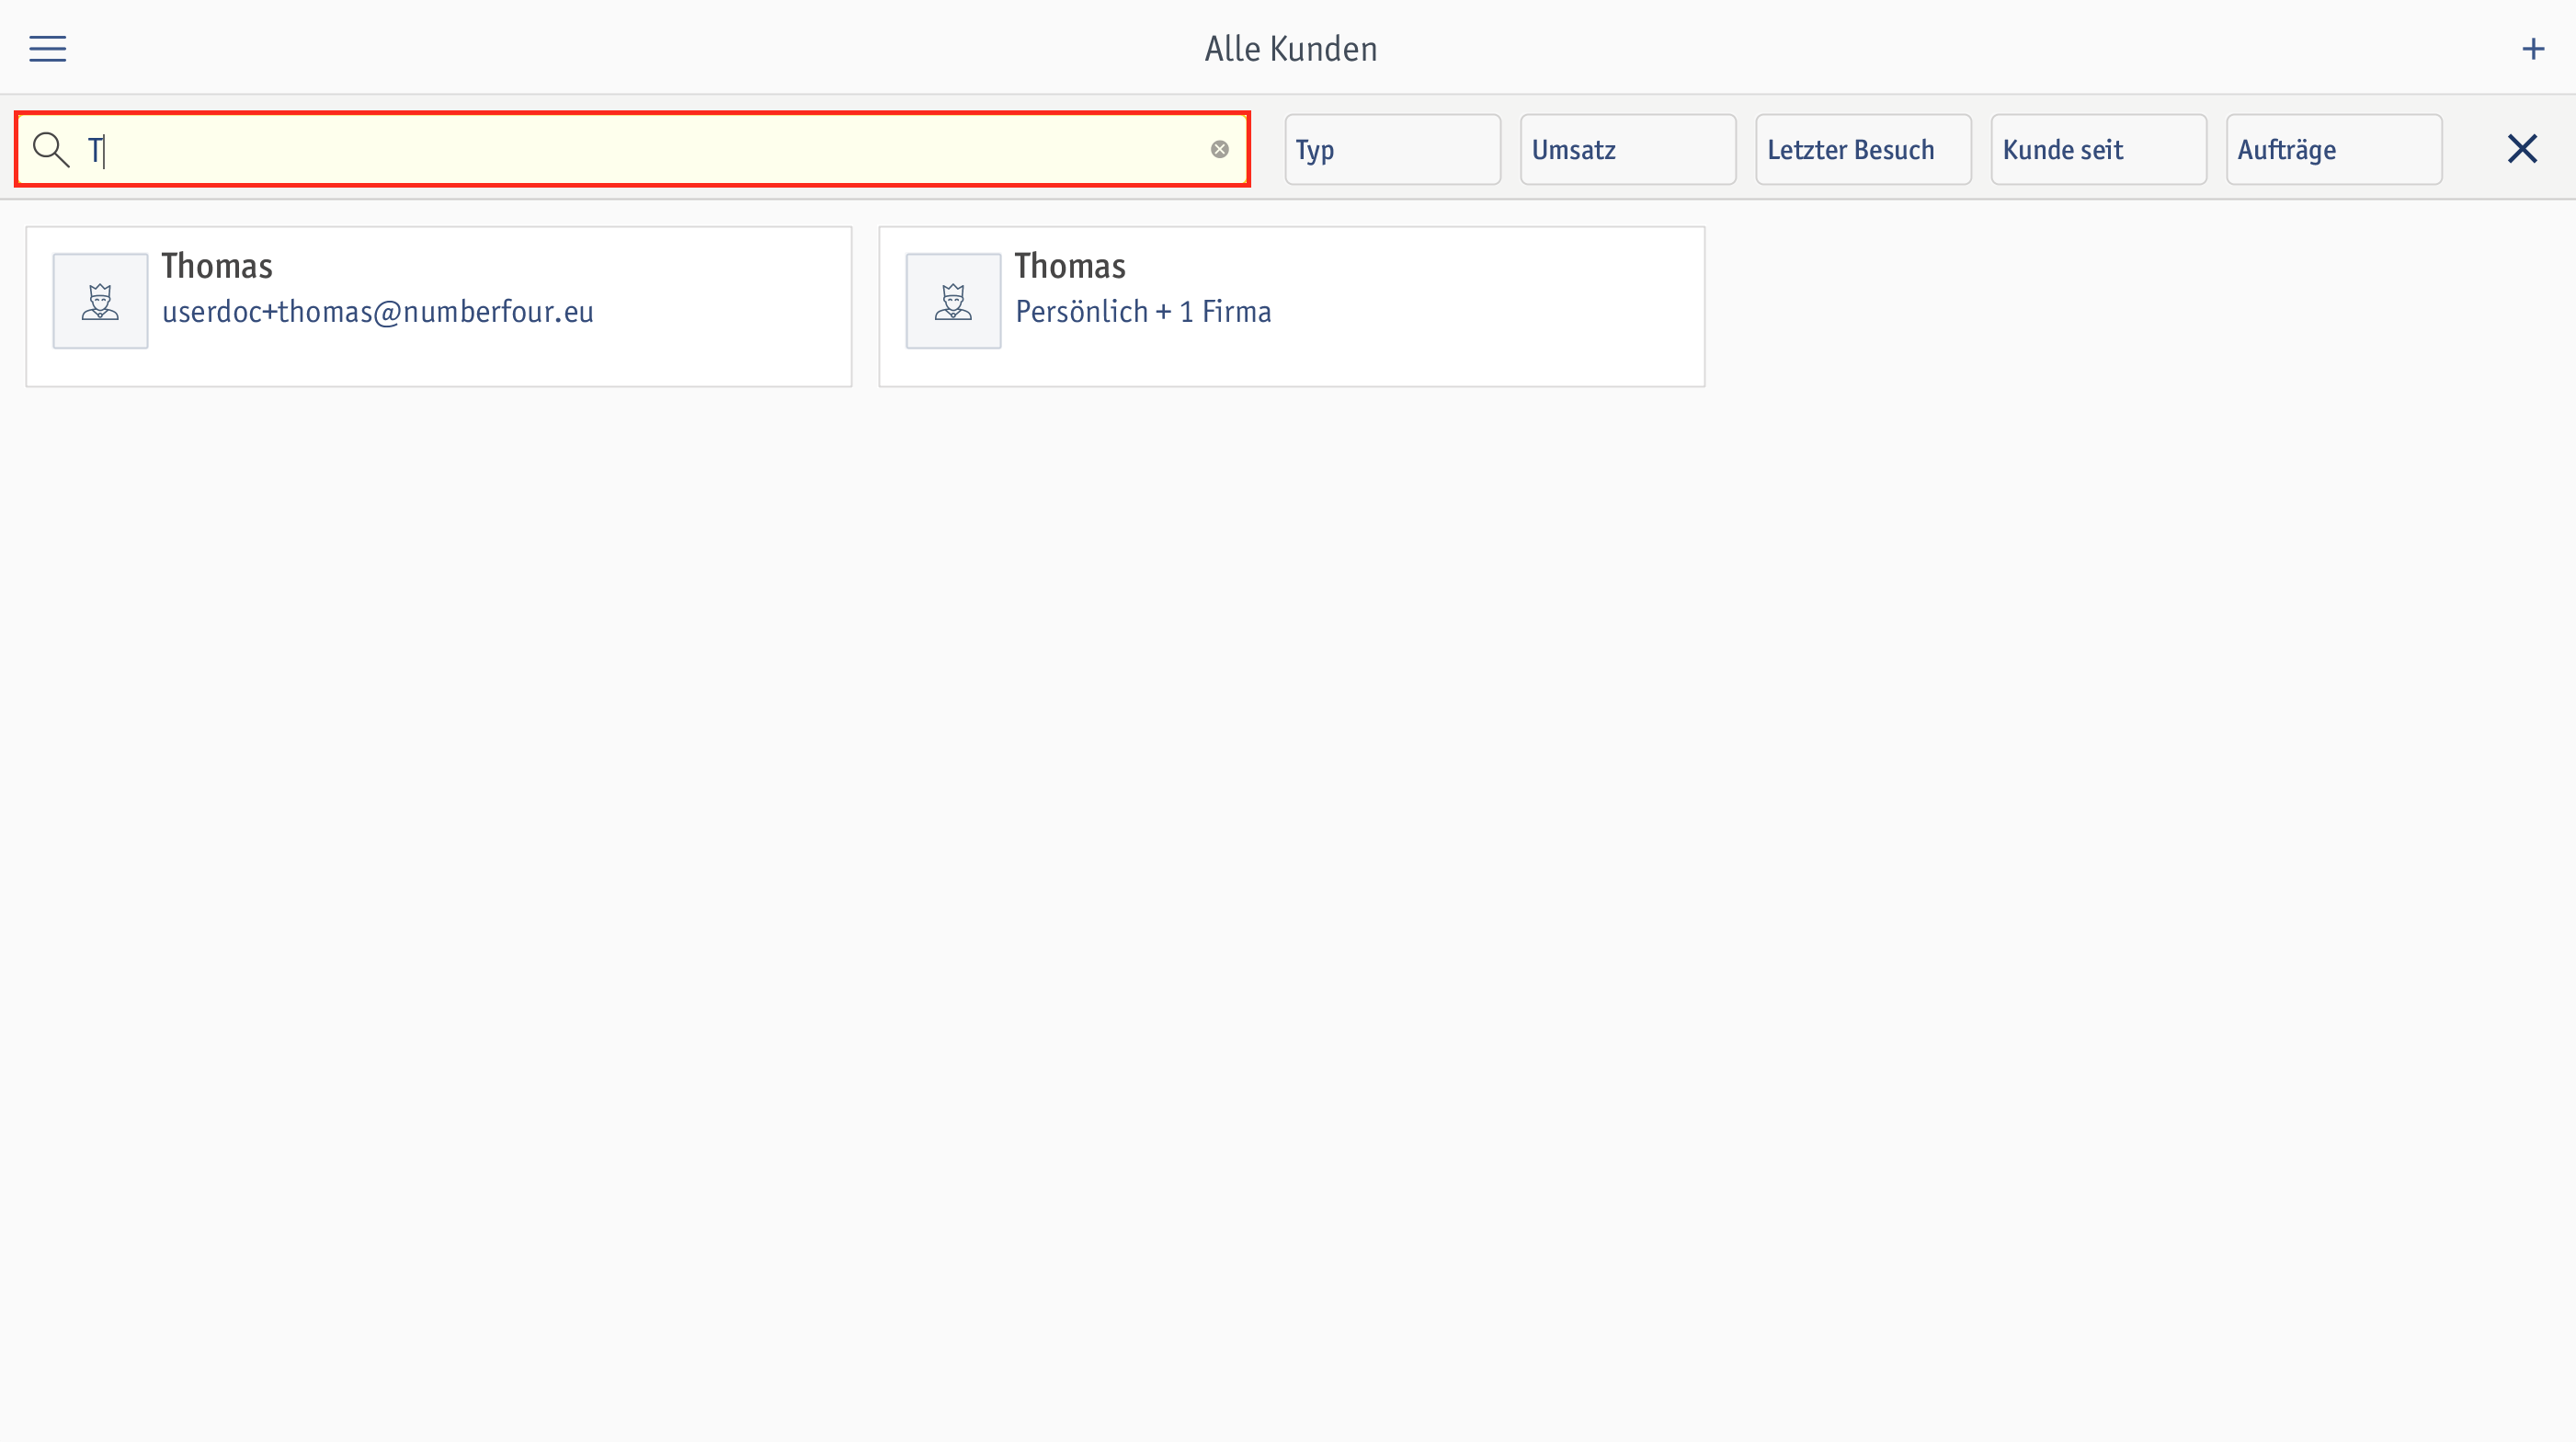The width and height of the screenshot is (2576, 1442).
Task: Open the Letzter Besuch filter
Action: 1863,149
